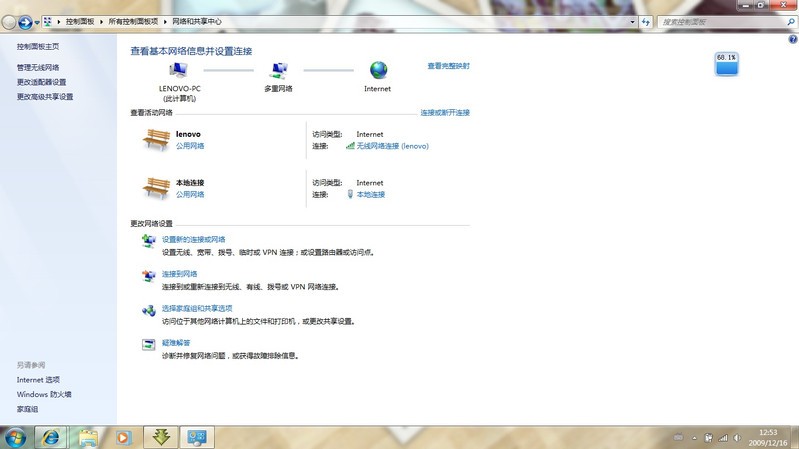Click the set up new connection icon
Screen dimensions: 799x449
[x=148, y=241]
